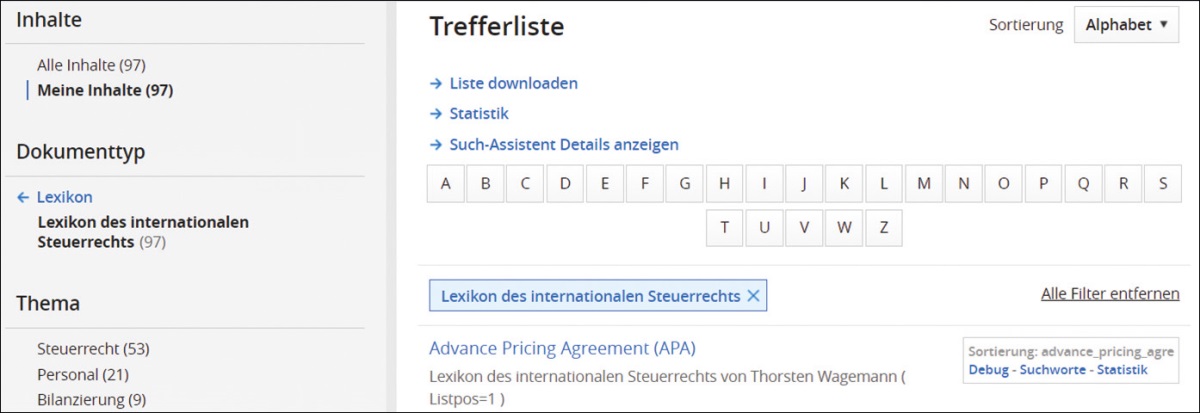Filter by Personal (21) topic
Image resolution: width=1200 pixels, height=413 pixels.
[83, 375]
